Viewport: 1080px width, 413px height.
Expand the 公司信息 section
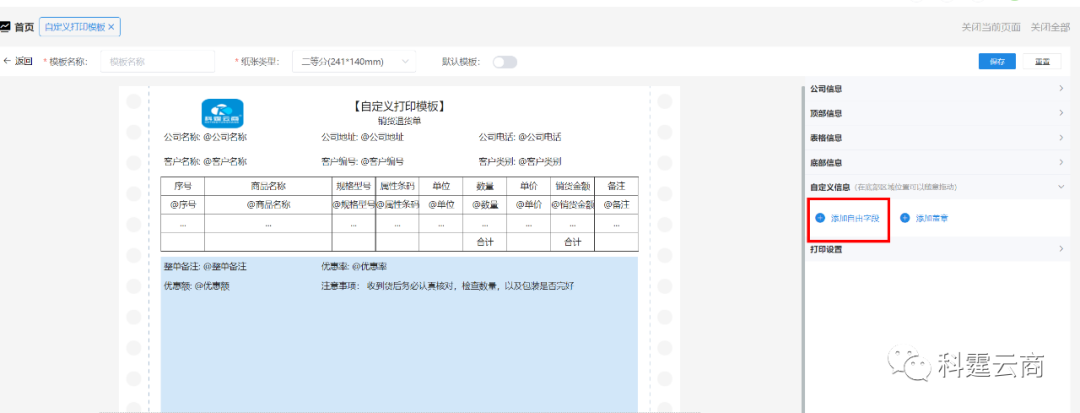pos(937,89)
